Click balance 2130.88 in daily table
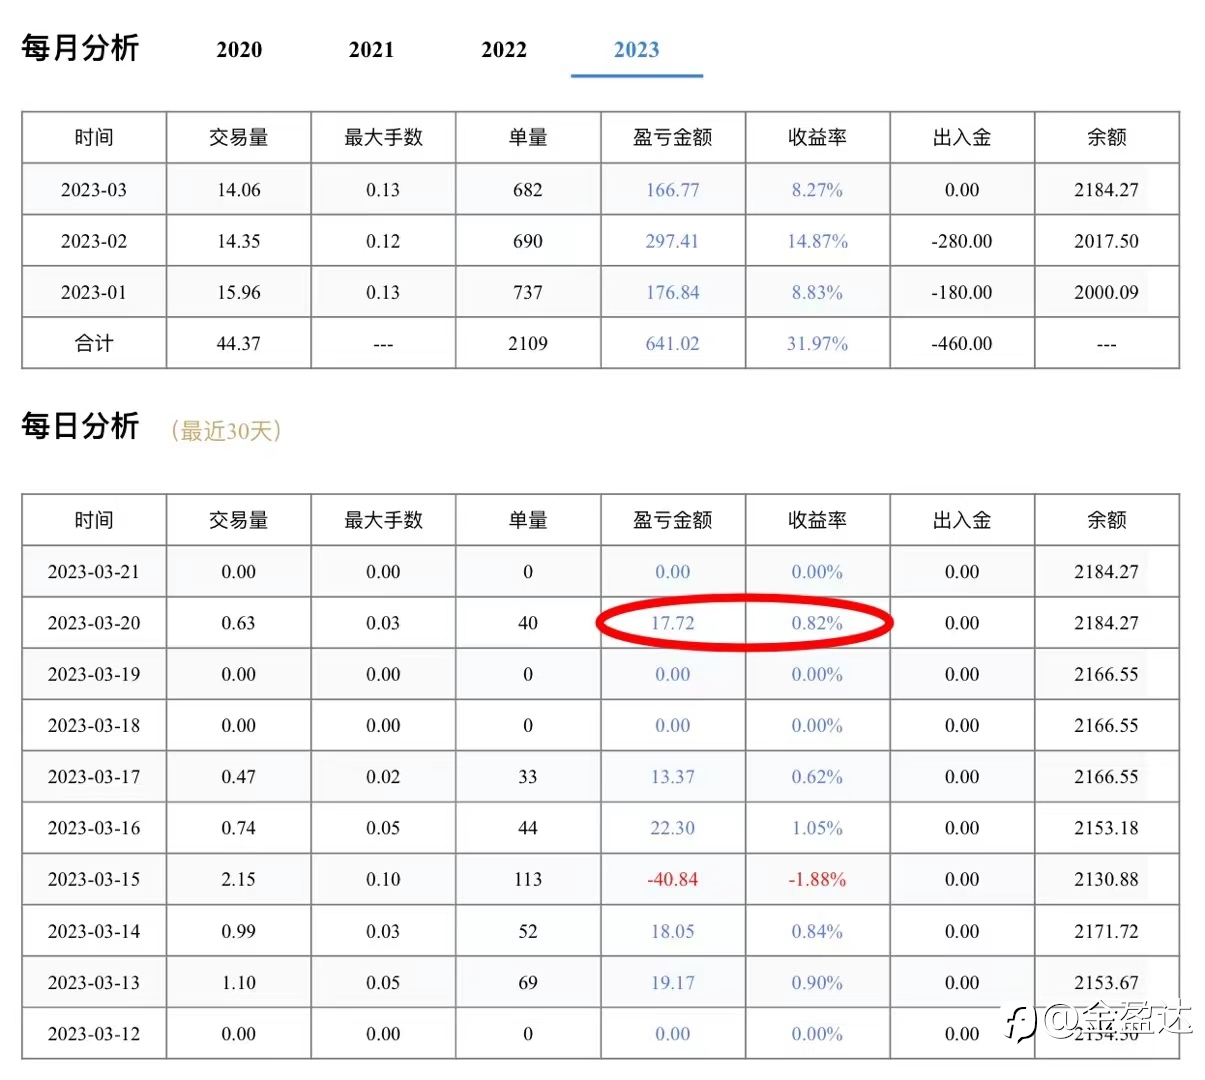1205x1080 pixels. (x=1107, y=880)
